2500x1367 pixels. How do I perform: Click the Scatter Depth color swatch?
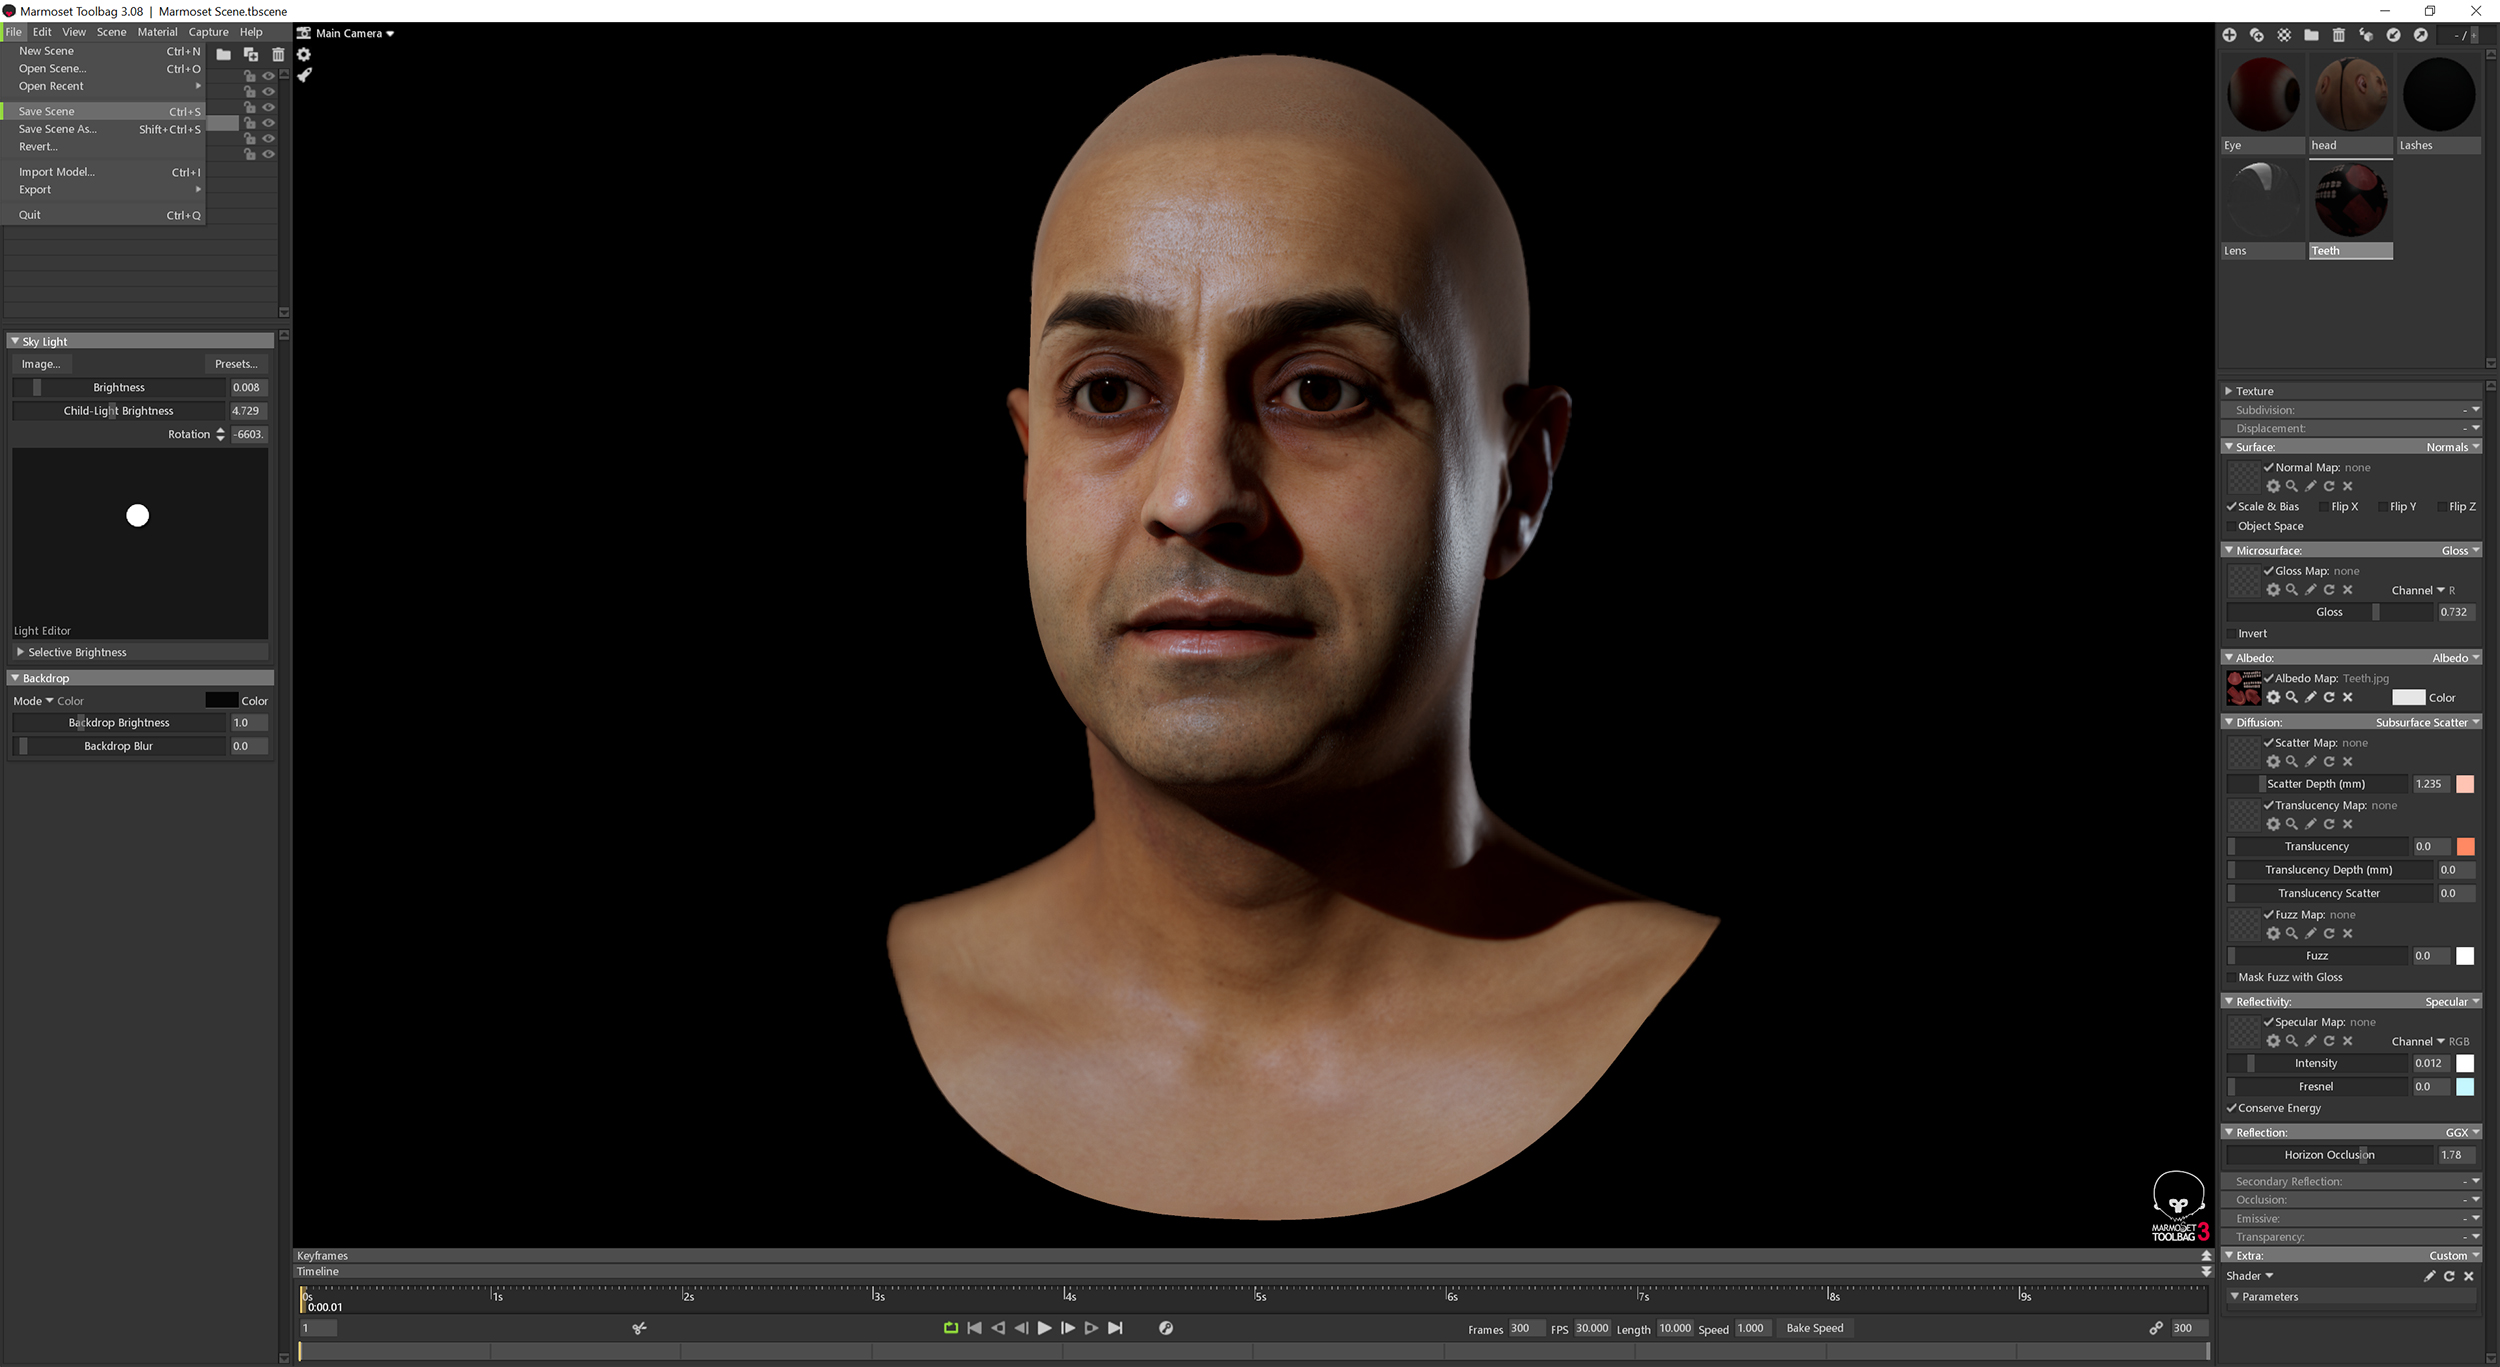pos(2466,784)
